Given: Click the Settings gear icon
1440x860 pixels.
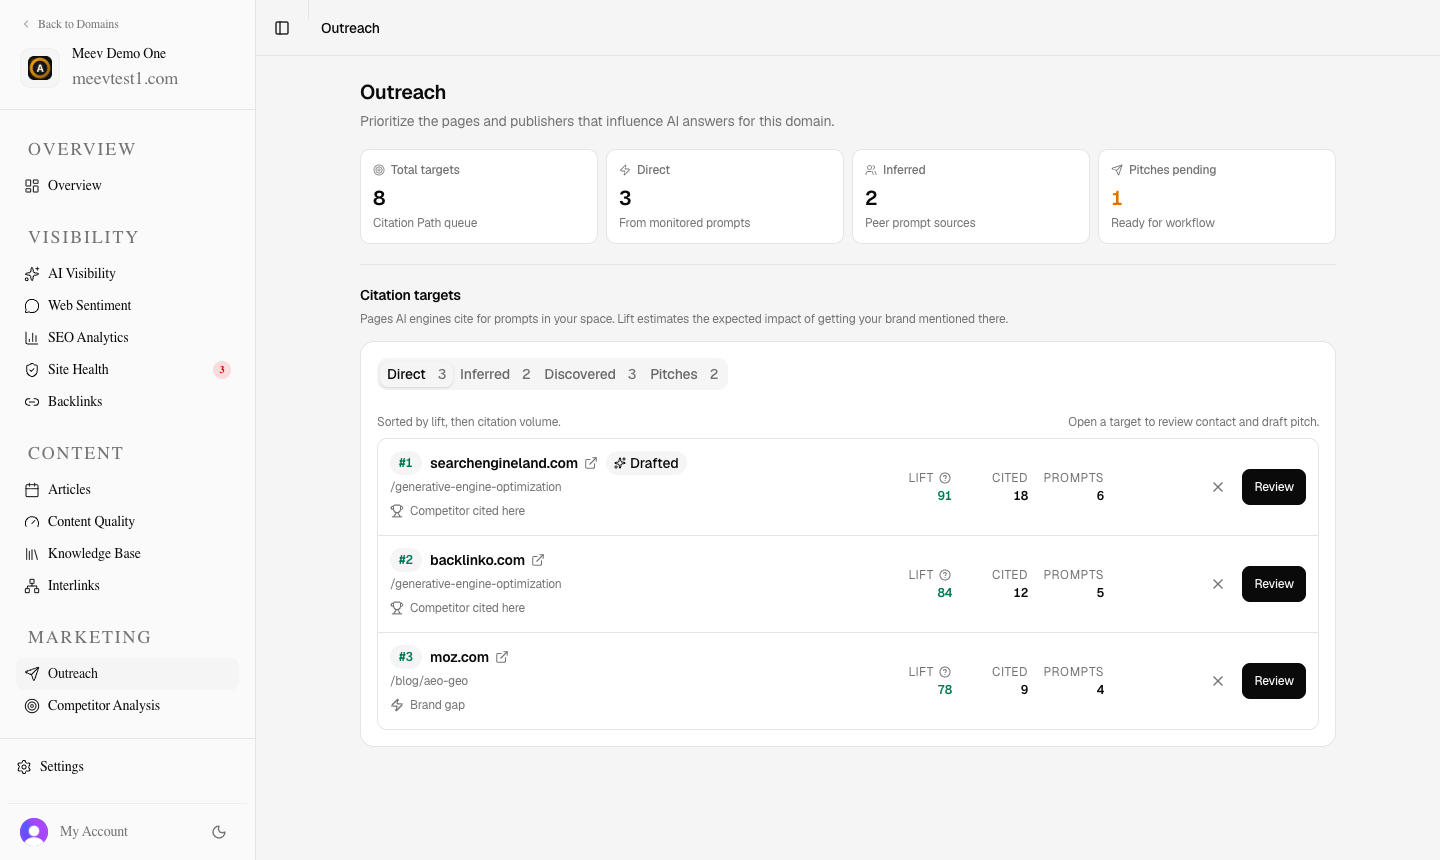Looking at the screenshot, I should click(24, 767).
